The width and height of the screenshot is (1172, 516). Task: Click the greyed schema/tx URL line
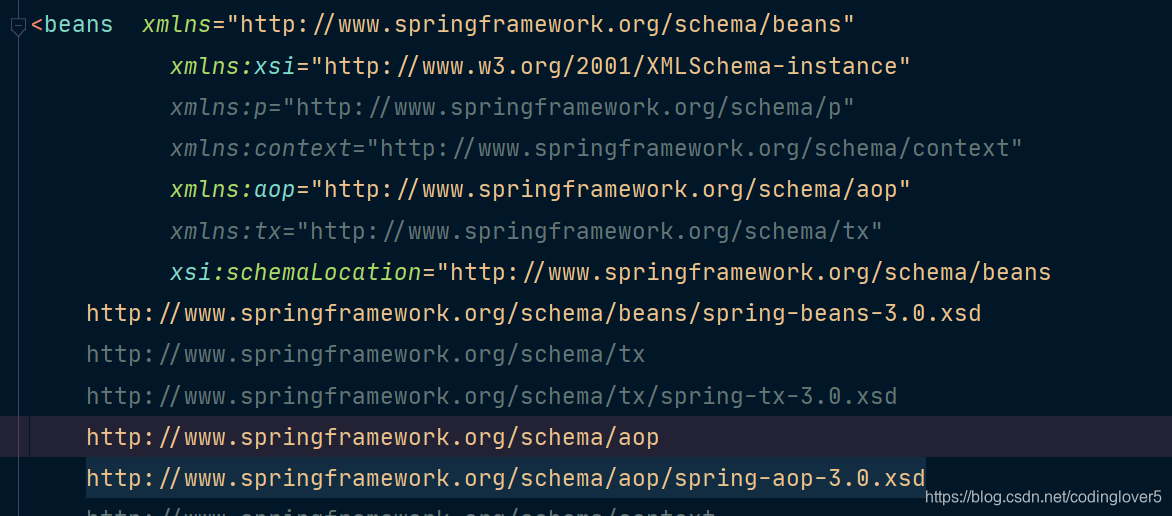pos(366,354)
